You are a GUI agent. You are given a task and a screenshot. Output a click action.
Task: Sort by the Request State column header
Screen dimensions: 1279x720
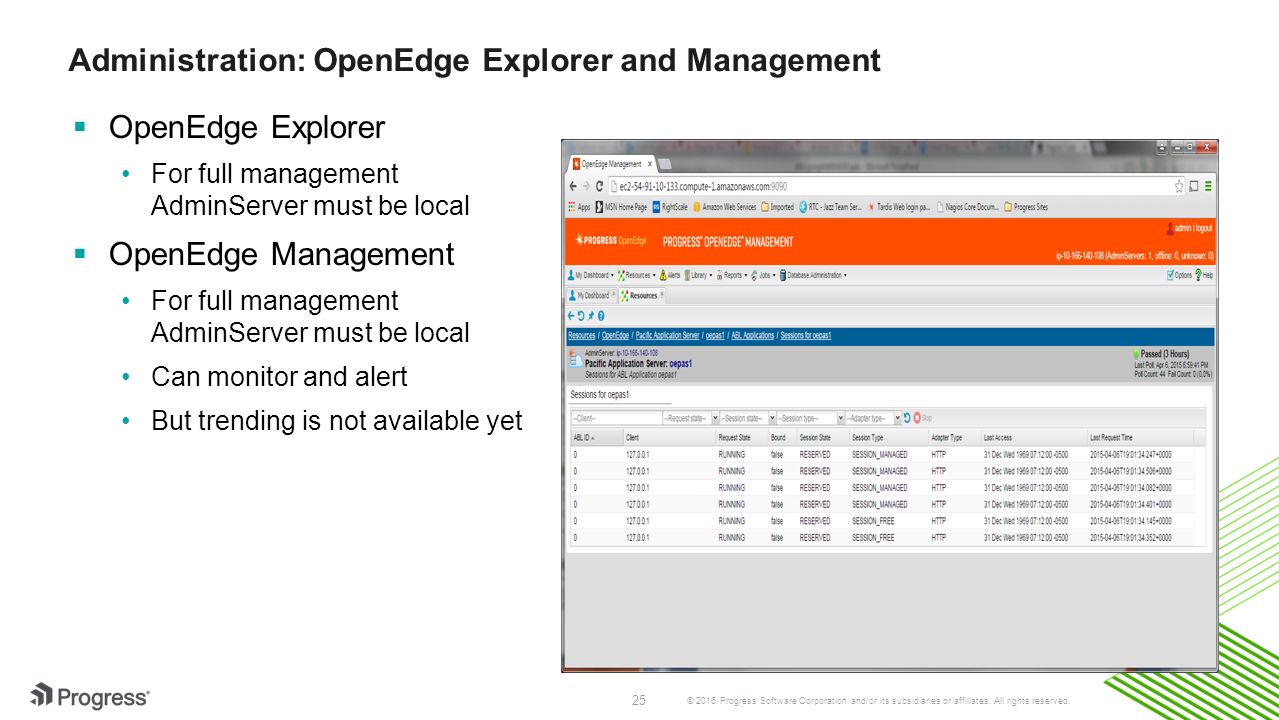tap(740, 438)
